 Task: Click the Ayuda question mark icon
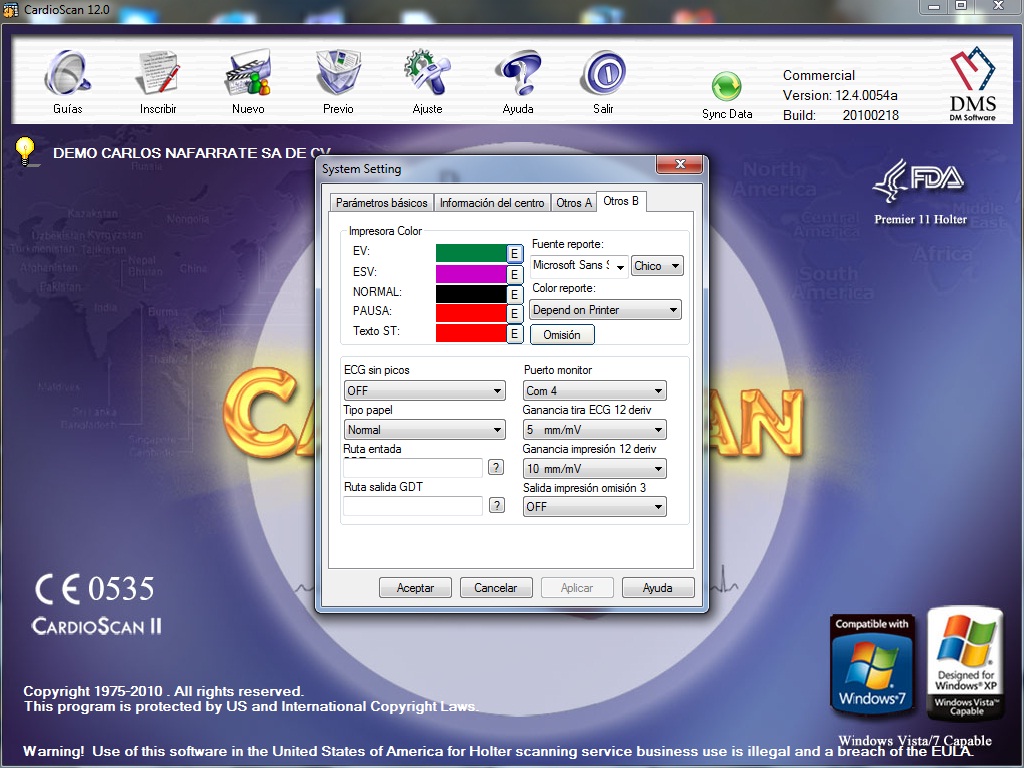pyautogui.click(x=518, y=74)
